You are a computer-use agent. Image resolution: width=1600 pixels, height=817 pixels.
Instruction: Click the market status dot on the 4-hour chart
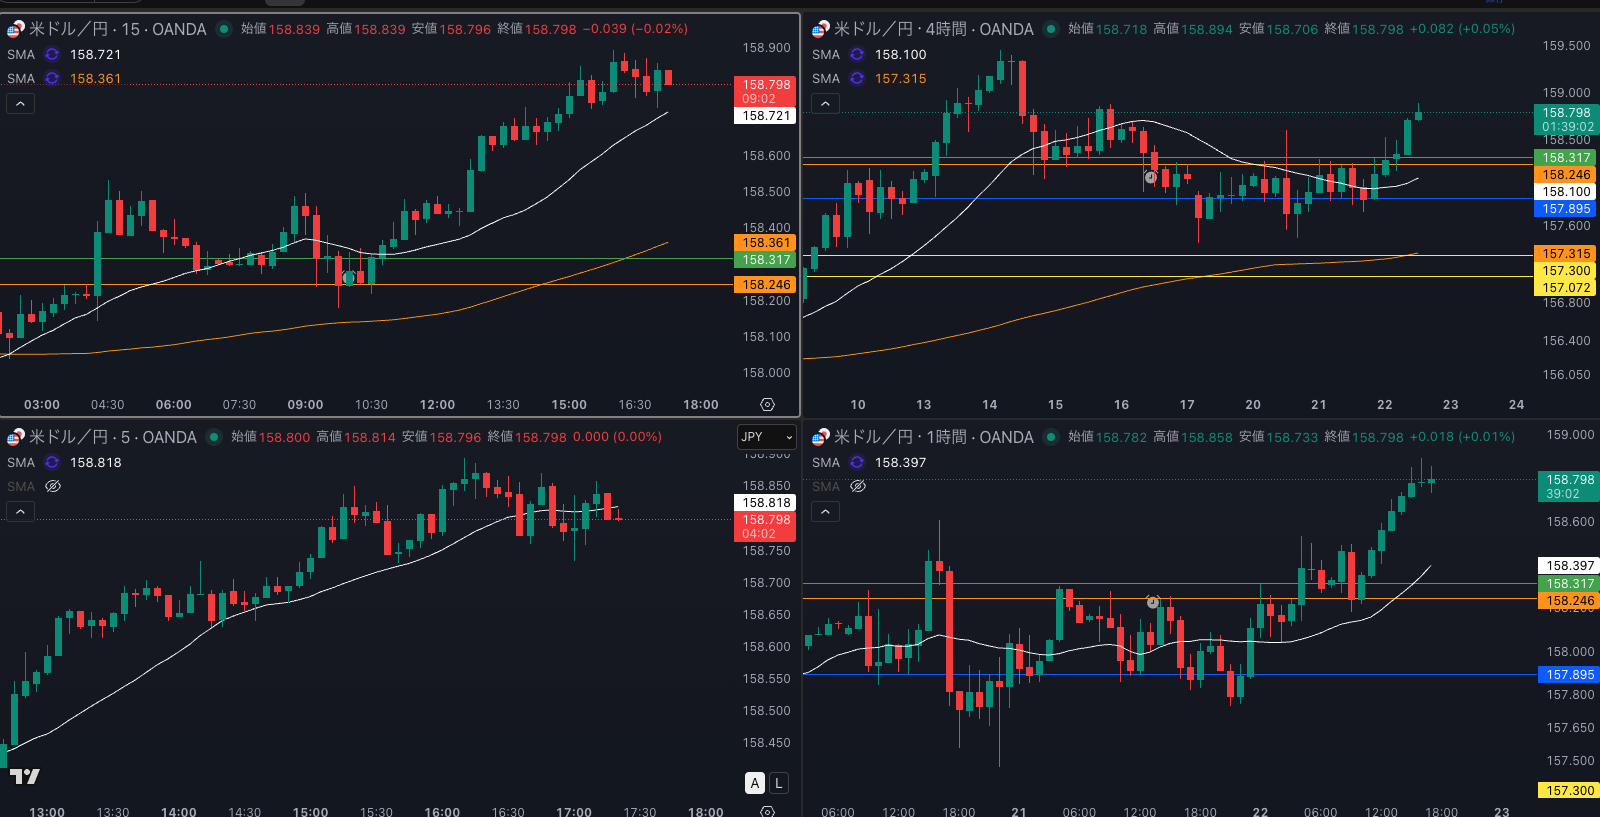(x=1051, y=29)
